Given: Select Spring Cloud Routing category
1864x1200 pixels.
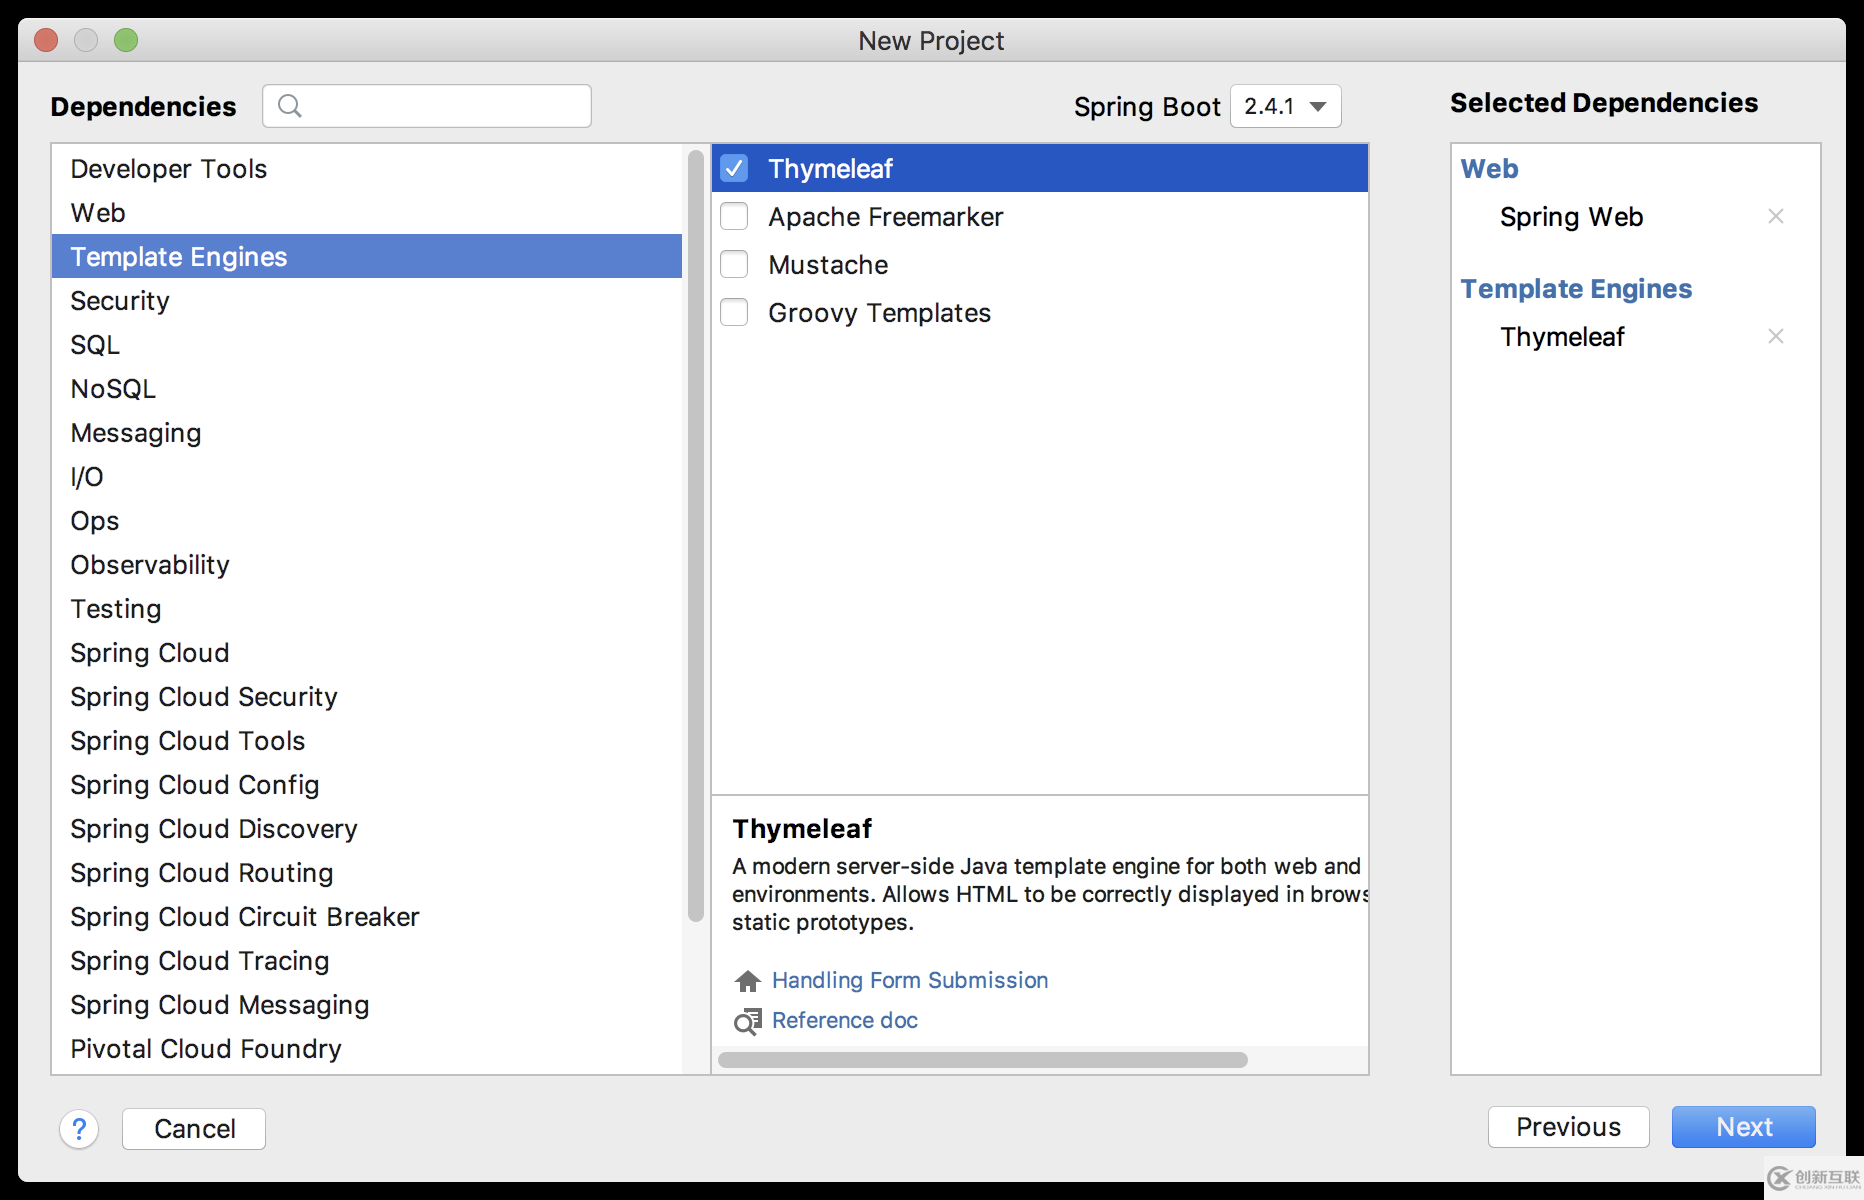Looking at the screenshot, I should point(367,872).
